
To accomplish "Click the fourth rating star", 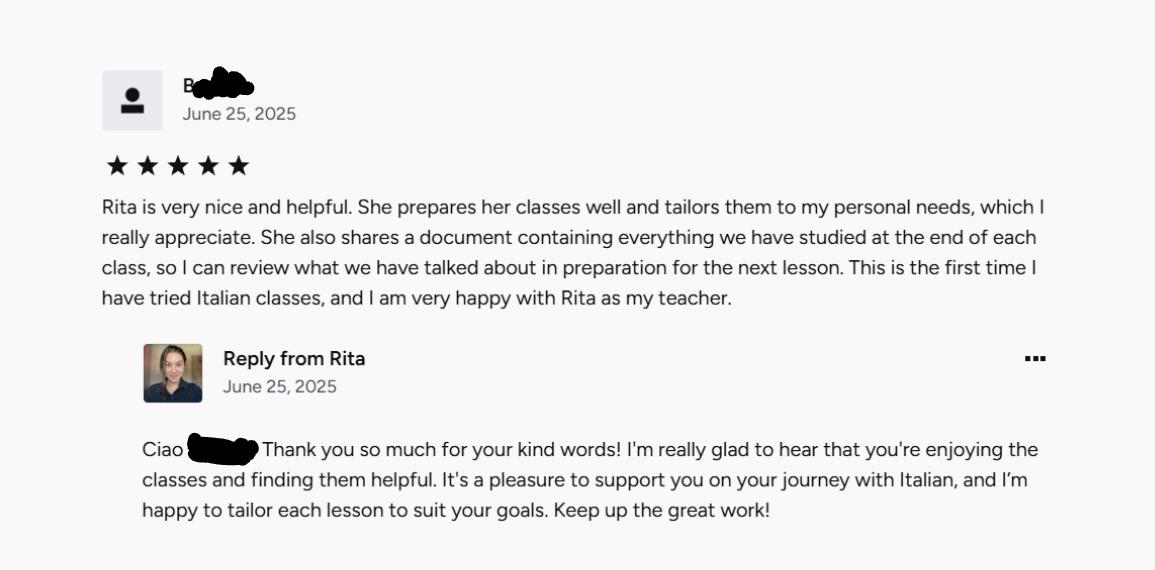I will 208,166.
